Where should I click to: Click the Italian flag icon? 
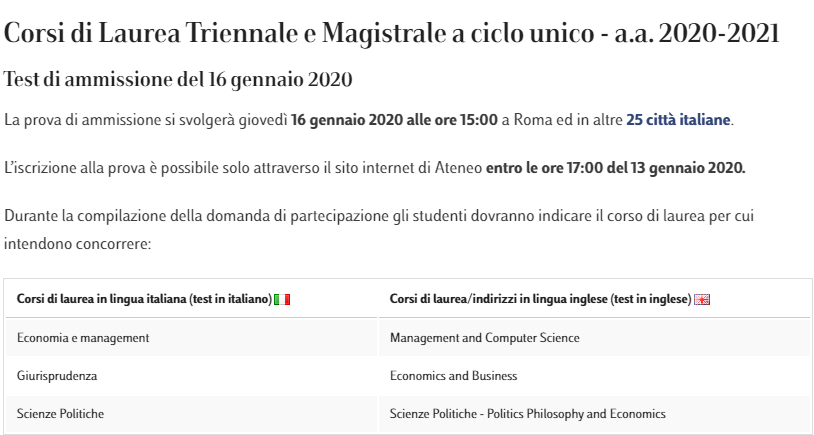(x=282, y=300)
